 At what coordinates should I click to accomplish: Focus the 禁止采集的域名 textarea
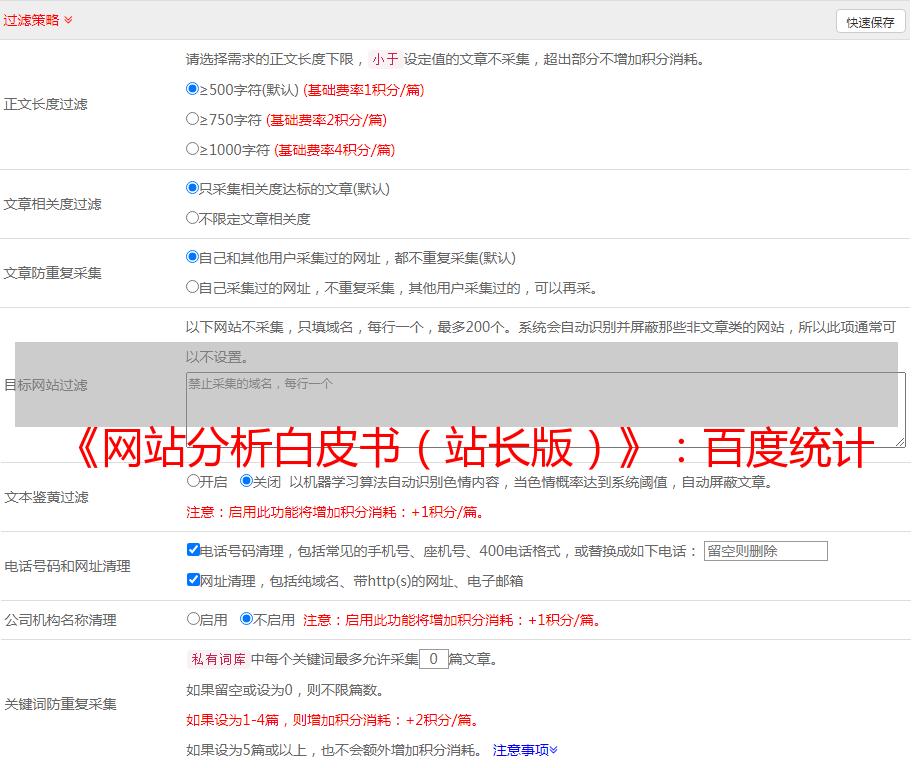546,410
